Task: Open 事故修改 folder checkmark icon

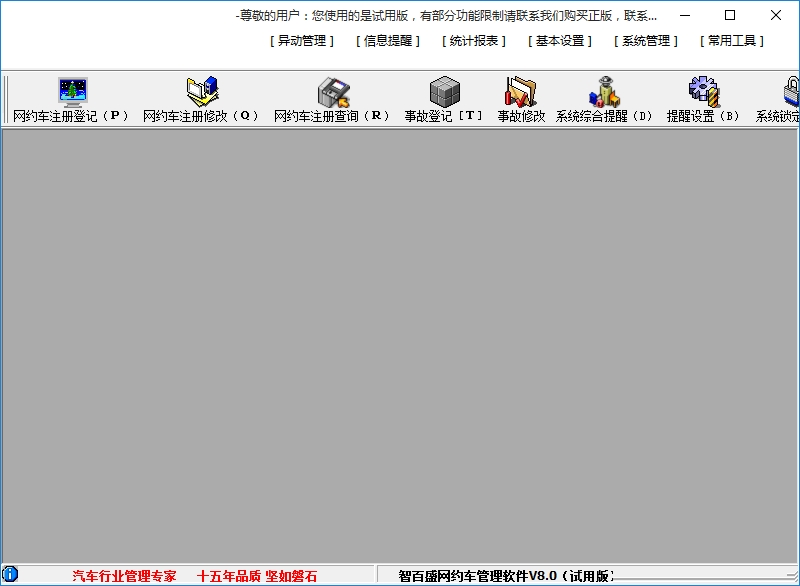Action: [x=520, y=92]
